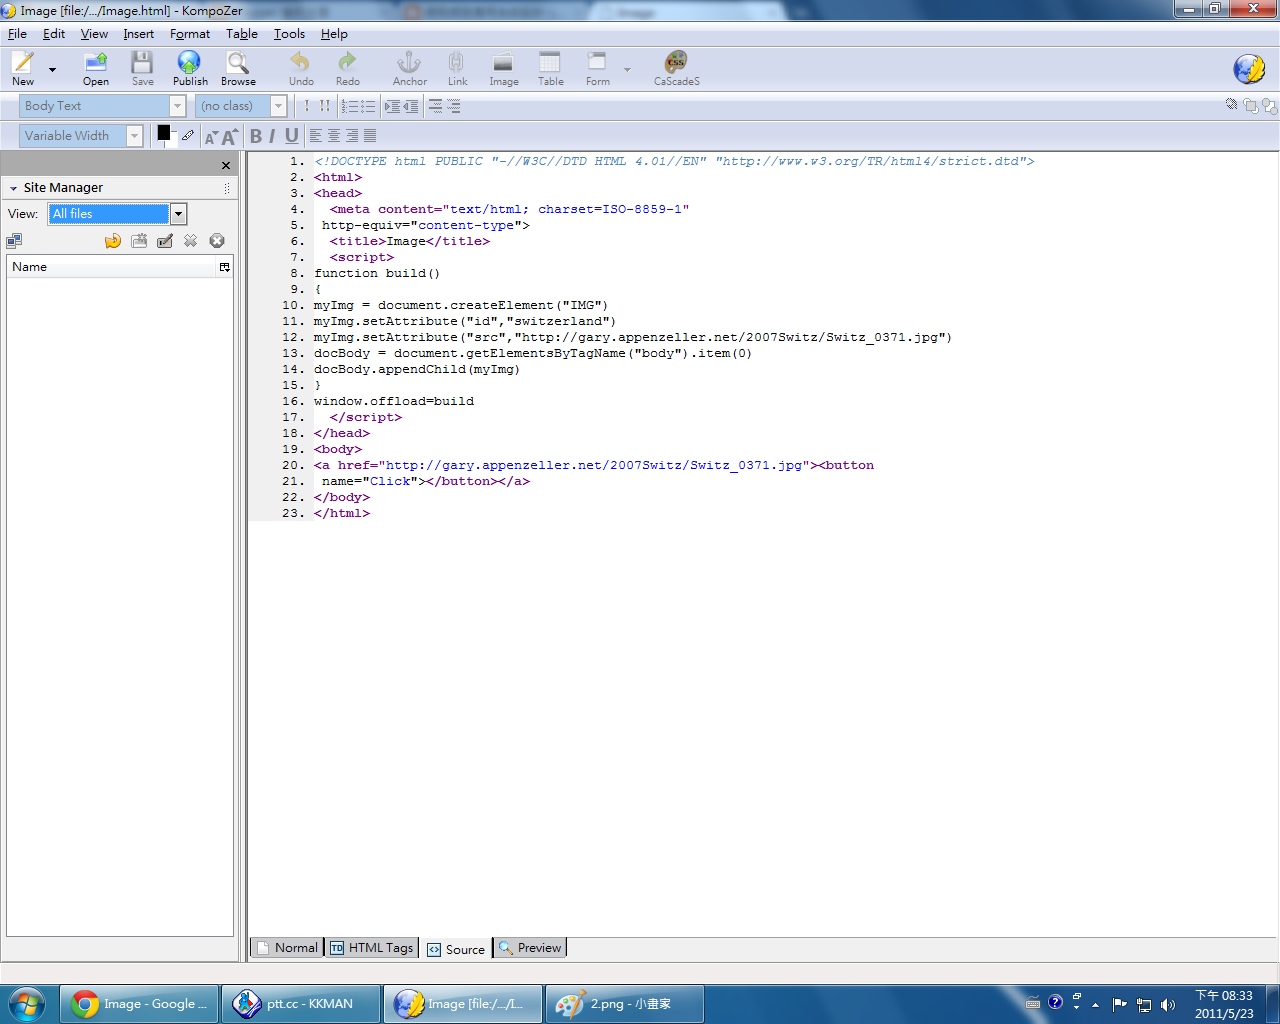1280x1024 pixels.
Task: Click the decrease font size icon
Action: [211, 137]
